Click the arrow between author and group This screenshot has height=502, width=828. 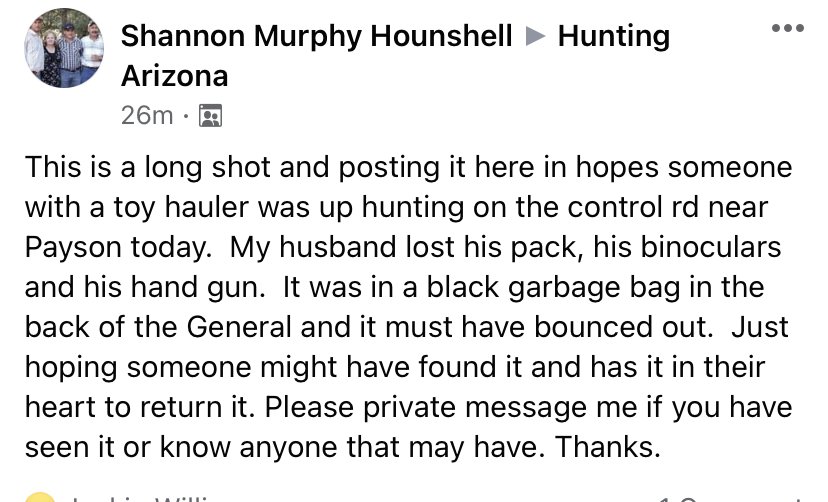point(535,36)
